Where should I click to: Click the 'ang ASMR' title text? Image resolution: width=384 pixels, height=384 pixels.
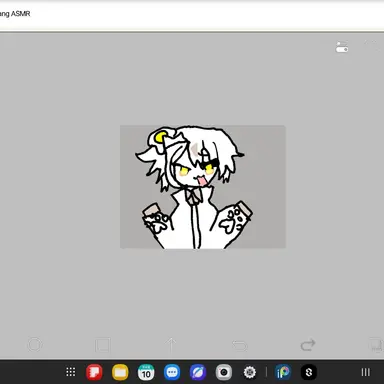(x=15, y=14)
